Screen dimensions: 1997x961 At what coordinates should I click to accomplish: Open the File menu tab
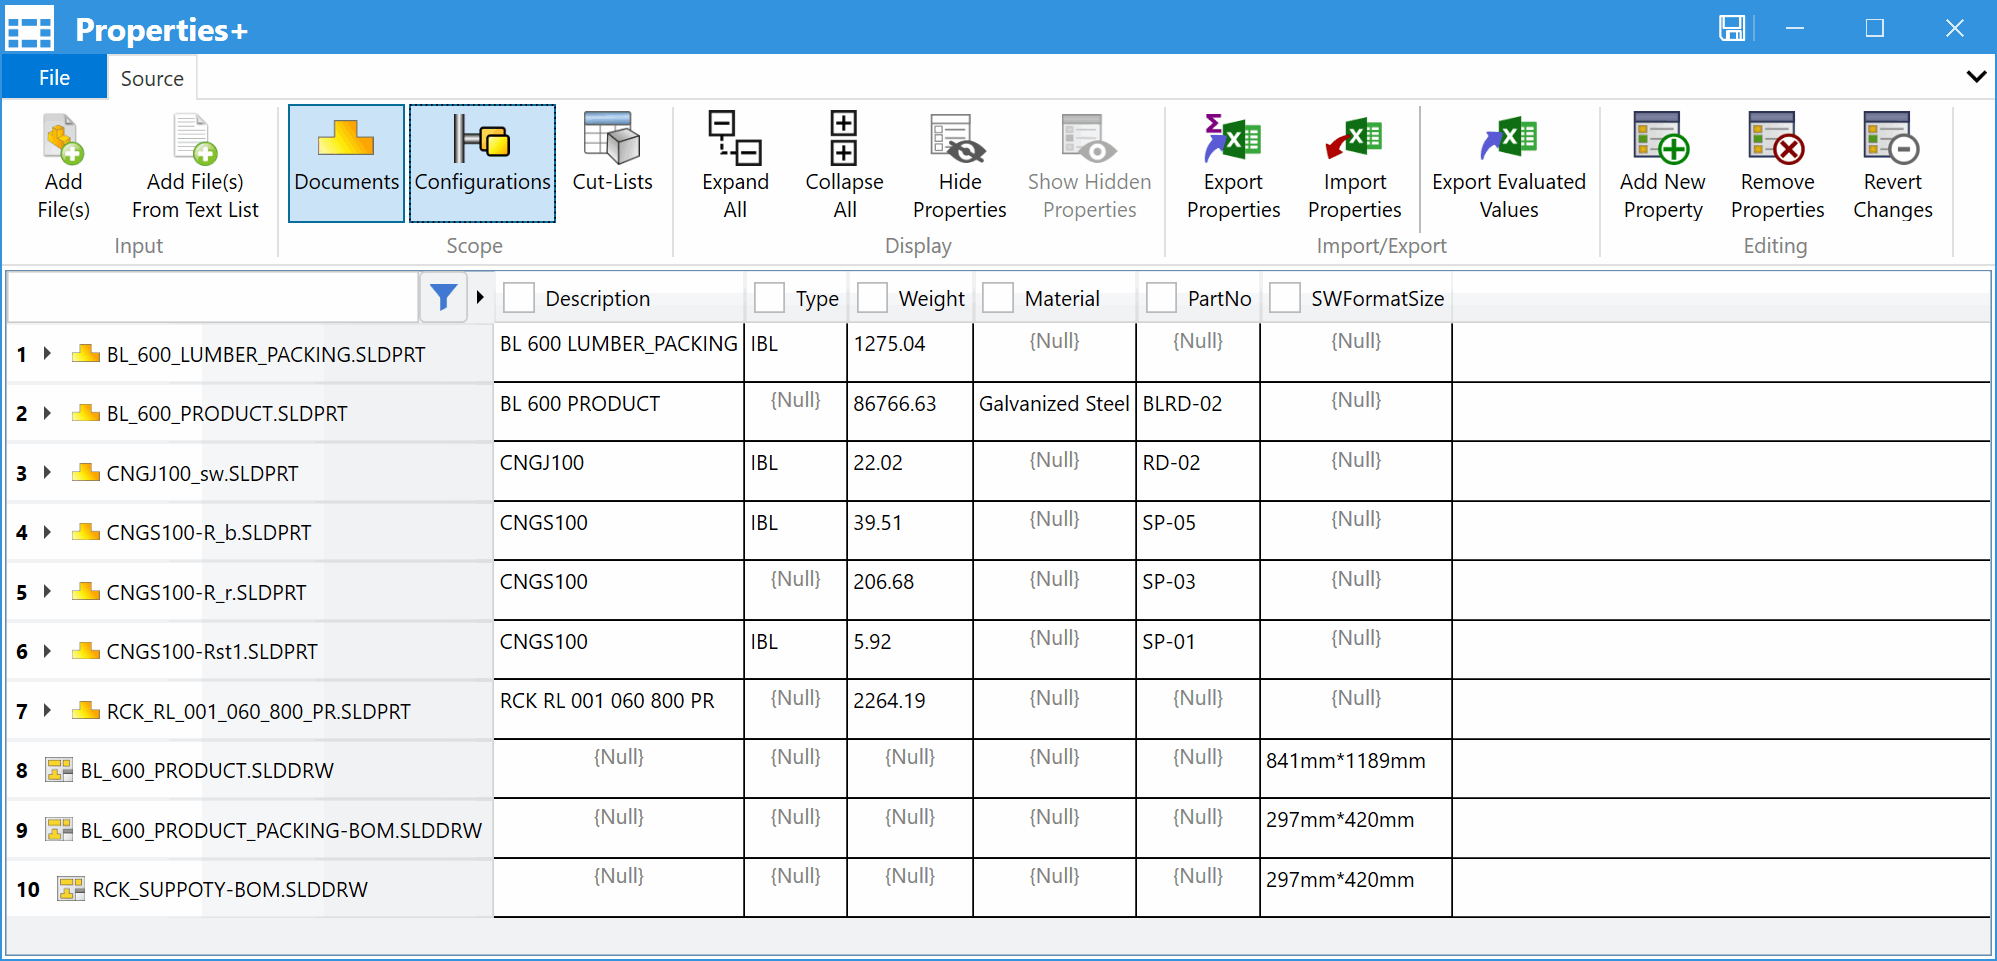[54, 78]
